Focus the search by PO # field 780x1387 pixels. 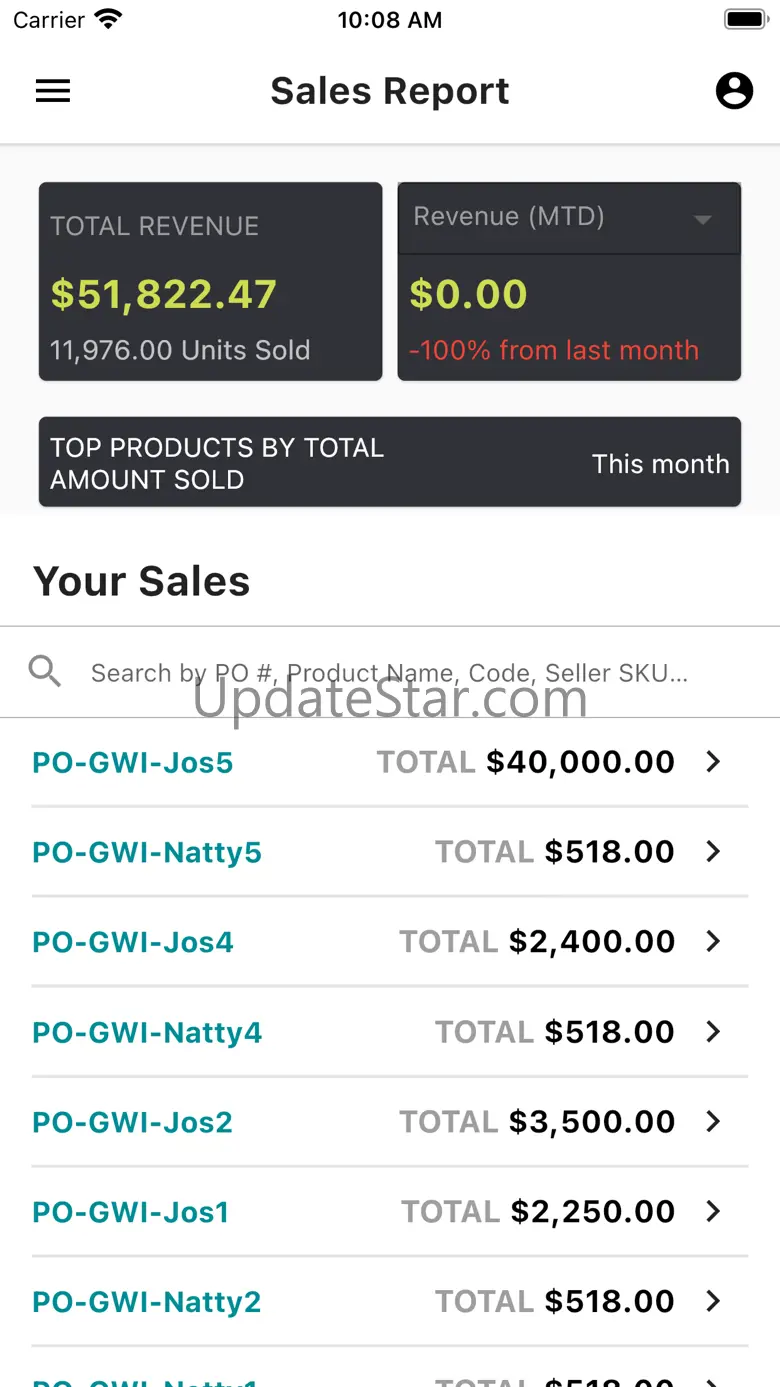tap(389, 673)
